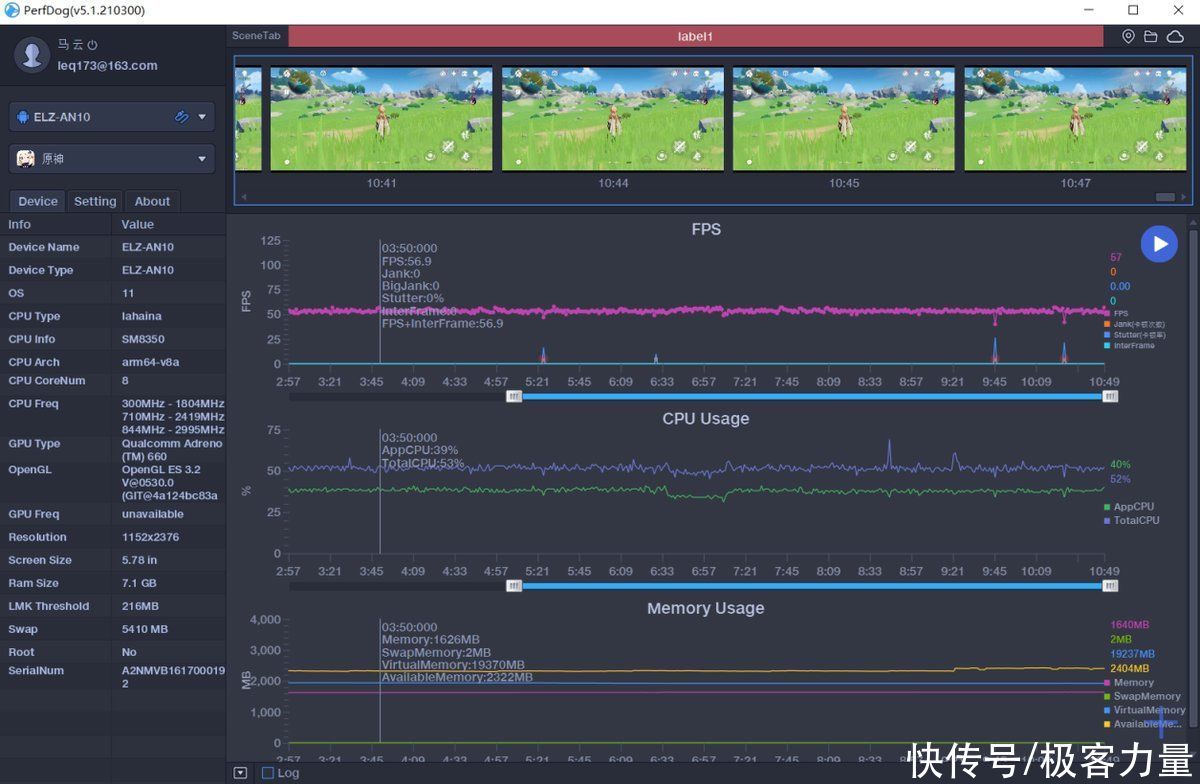Click the CPU Type value lahaina
Image resolution: width=1200 pixels, height=784 pixels.
[140, 316]
